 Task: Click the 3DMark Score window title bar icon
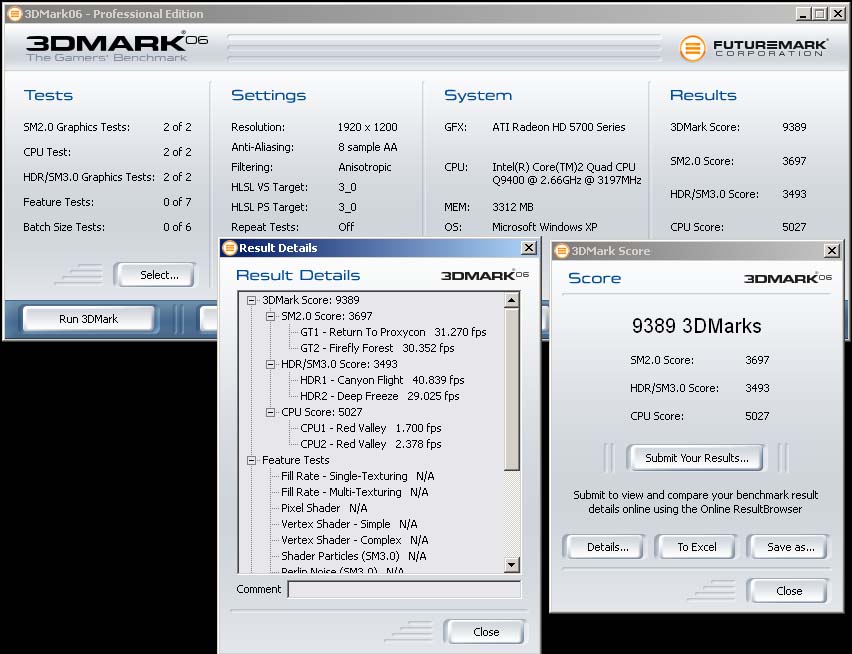click(561, 251)
